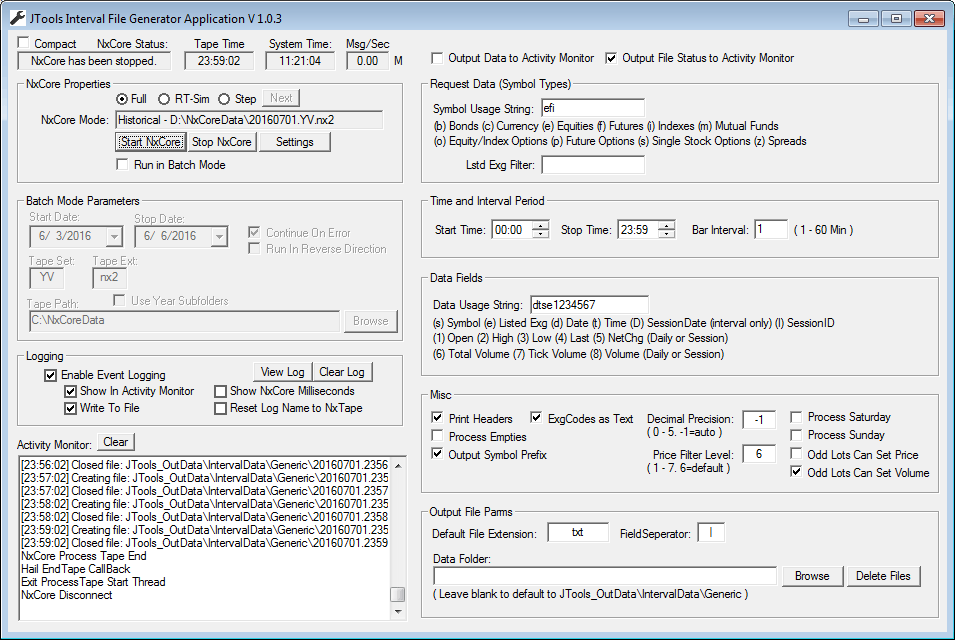Toggle Enable Event Logging checkbox
Image resolution: width=955 pixels, height=640 pixels.
51,375
